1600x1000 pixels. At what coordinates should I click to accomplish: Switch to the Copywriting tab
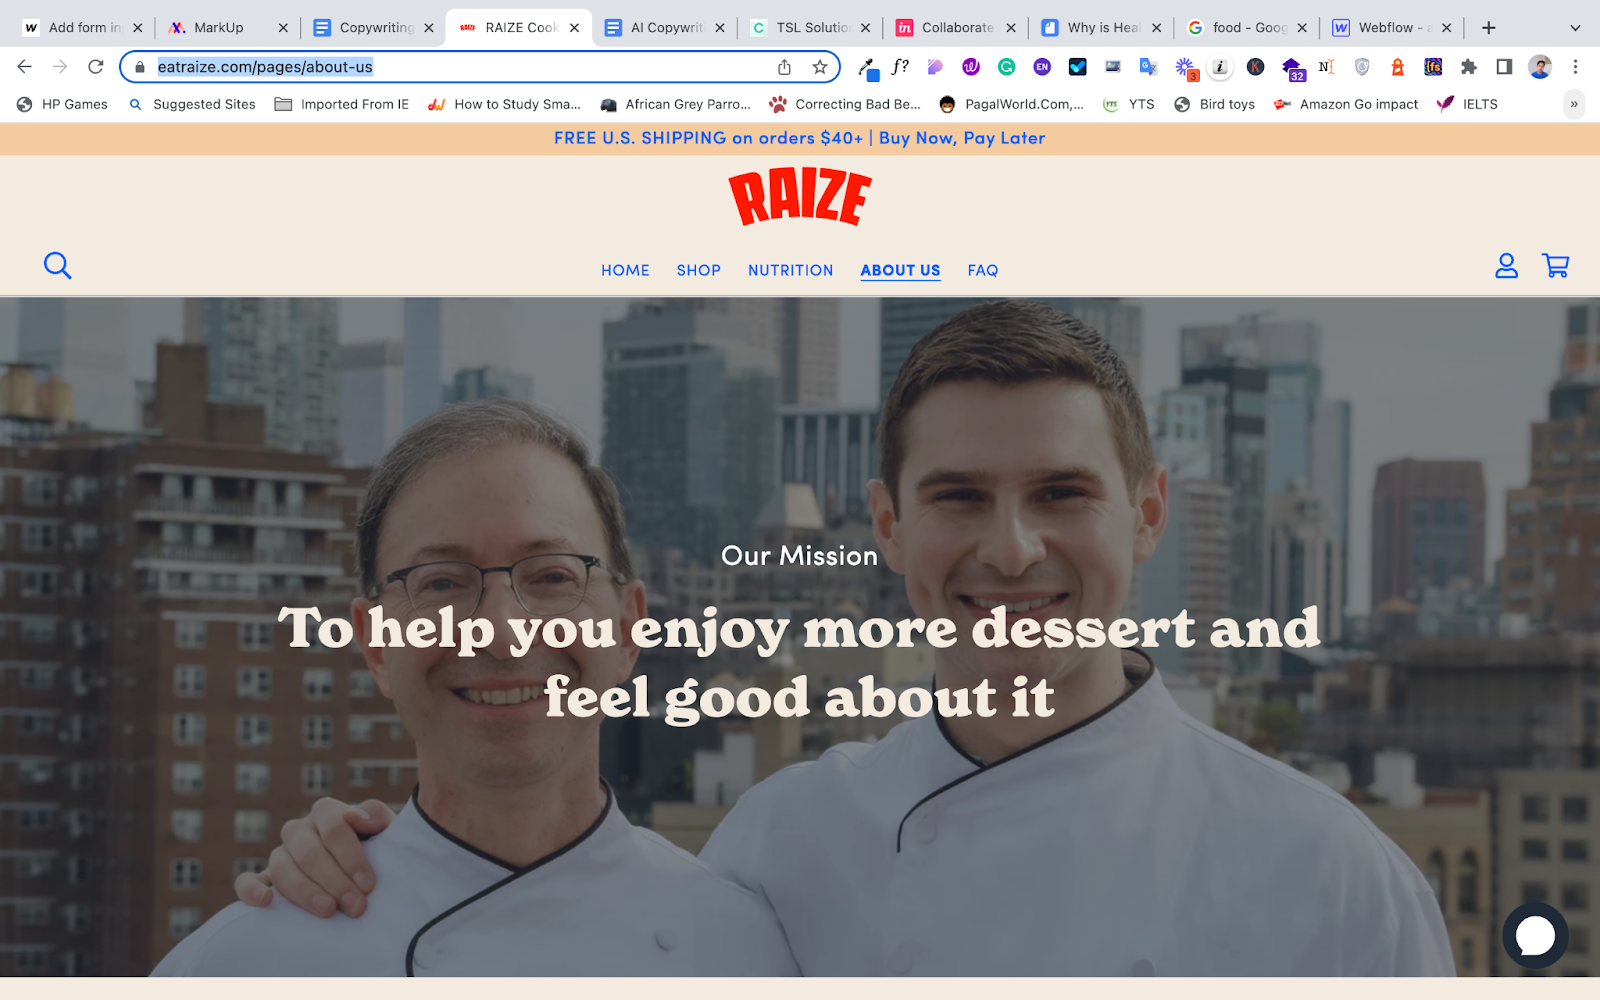coord(374,28)
